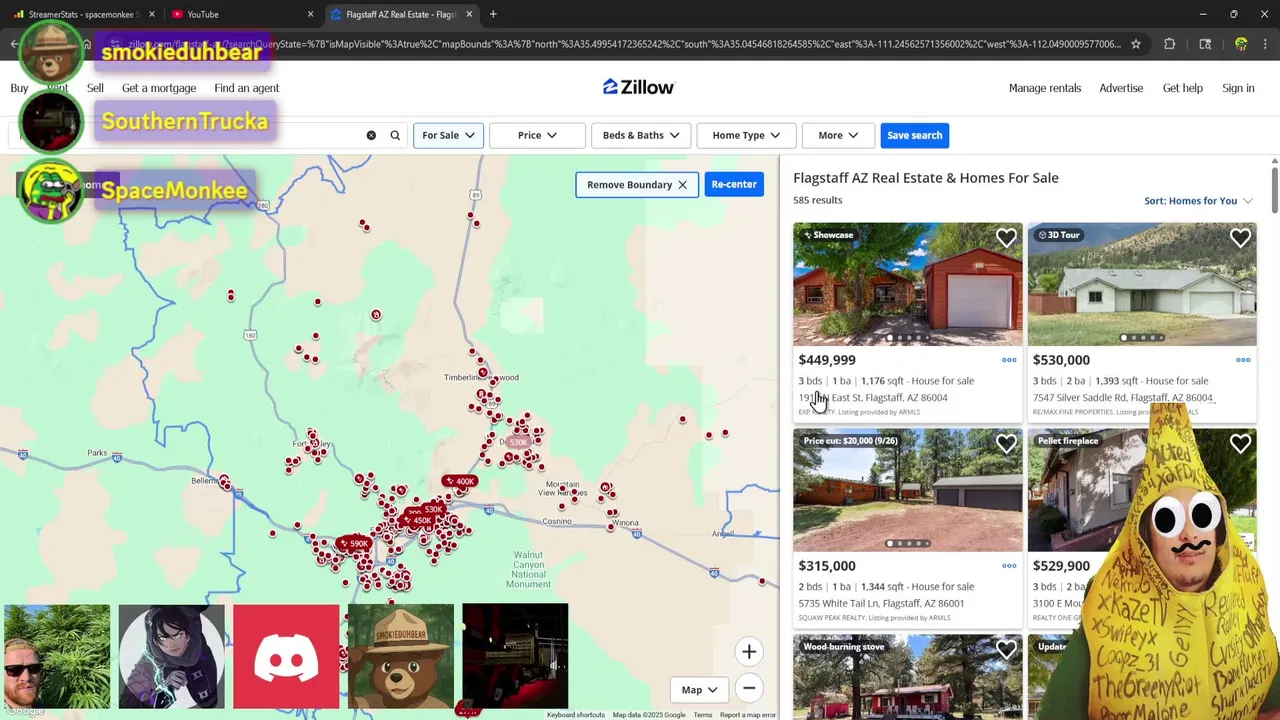Image resolution: width=1280 pixels, height=720 pixels.
Task: Open the Wood-burning stove listing photo
Action: tap(908, 677)
